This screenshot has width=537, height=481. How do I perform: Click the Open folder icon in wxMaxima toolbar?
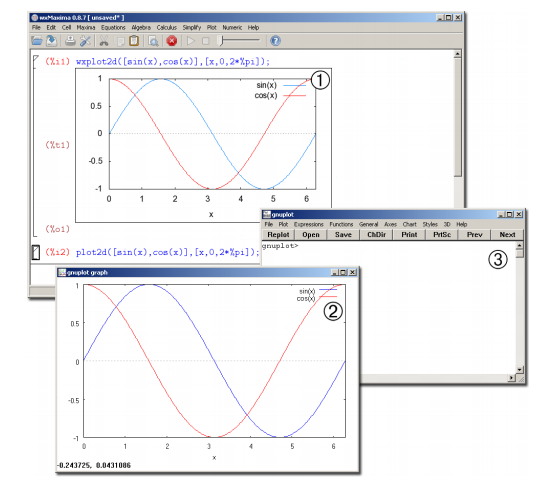point(37,41)
